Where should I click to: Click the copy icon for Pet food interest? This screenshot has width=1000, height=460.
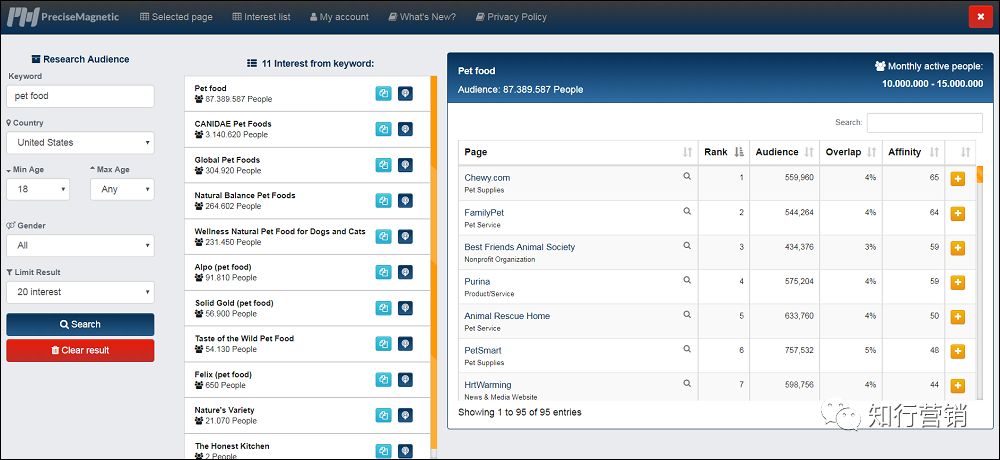[x=383, y=93]
